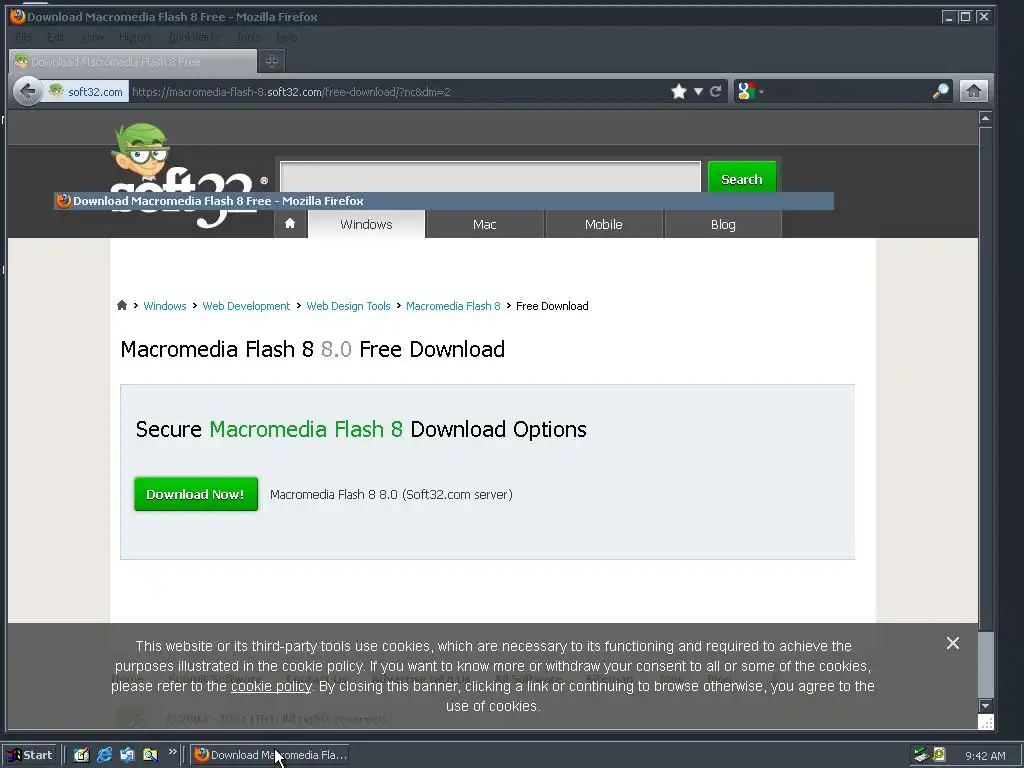Click the Free Download breadcrumb text

coord(552,306)
